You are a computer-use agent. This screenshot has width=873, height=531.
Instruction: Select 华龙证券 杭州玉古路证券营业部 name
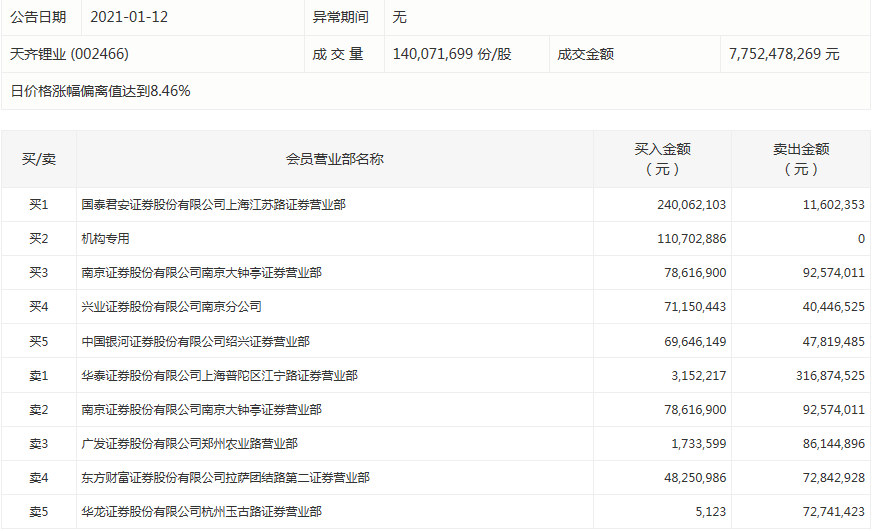(202, 512)
